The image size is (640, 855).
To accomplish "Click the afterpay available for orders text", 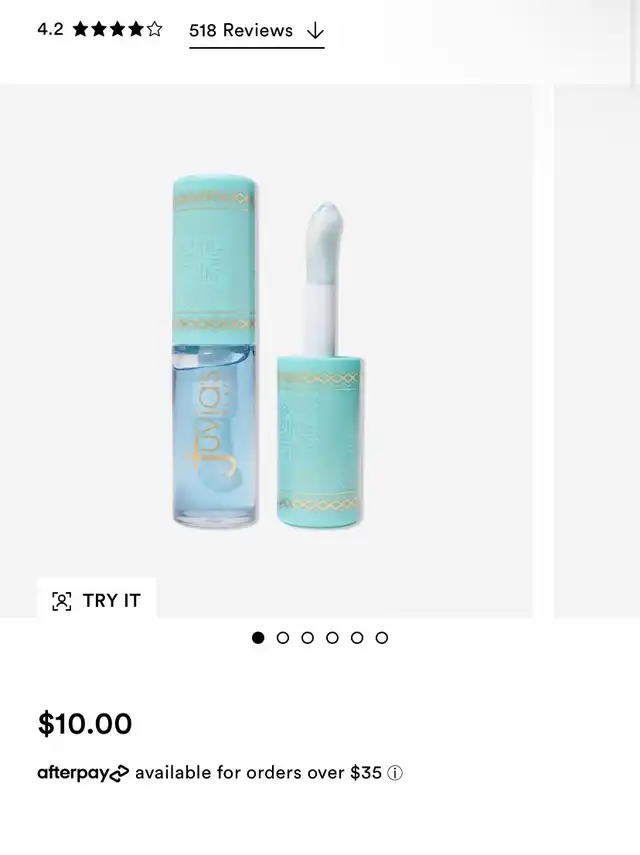I will pos(258,773).
